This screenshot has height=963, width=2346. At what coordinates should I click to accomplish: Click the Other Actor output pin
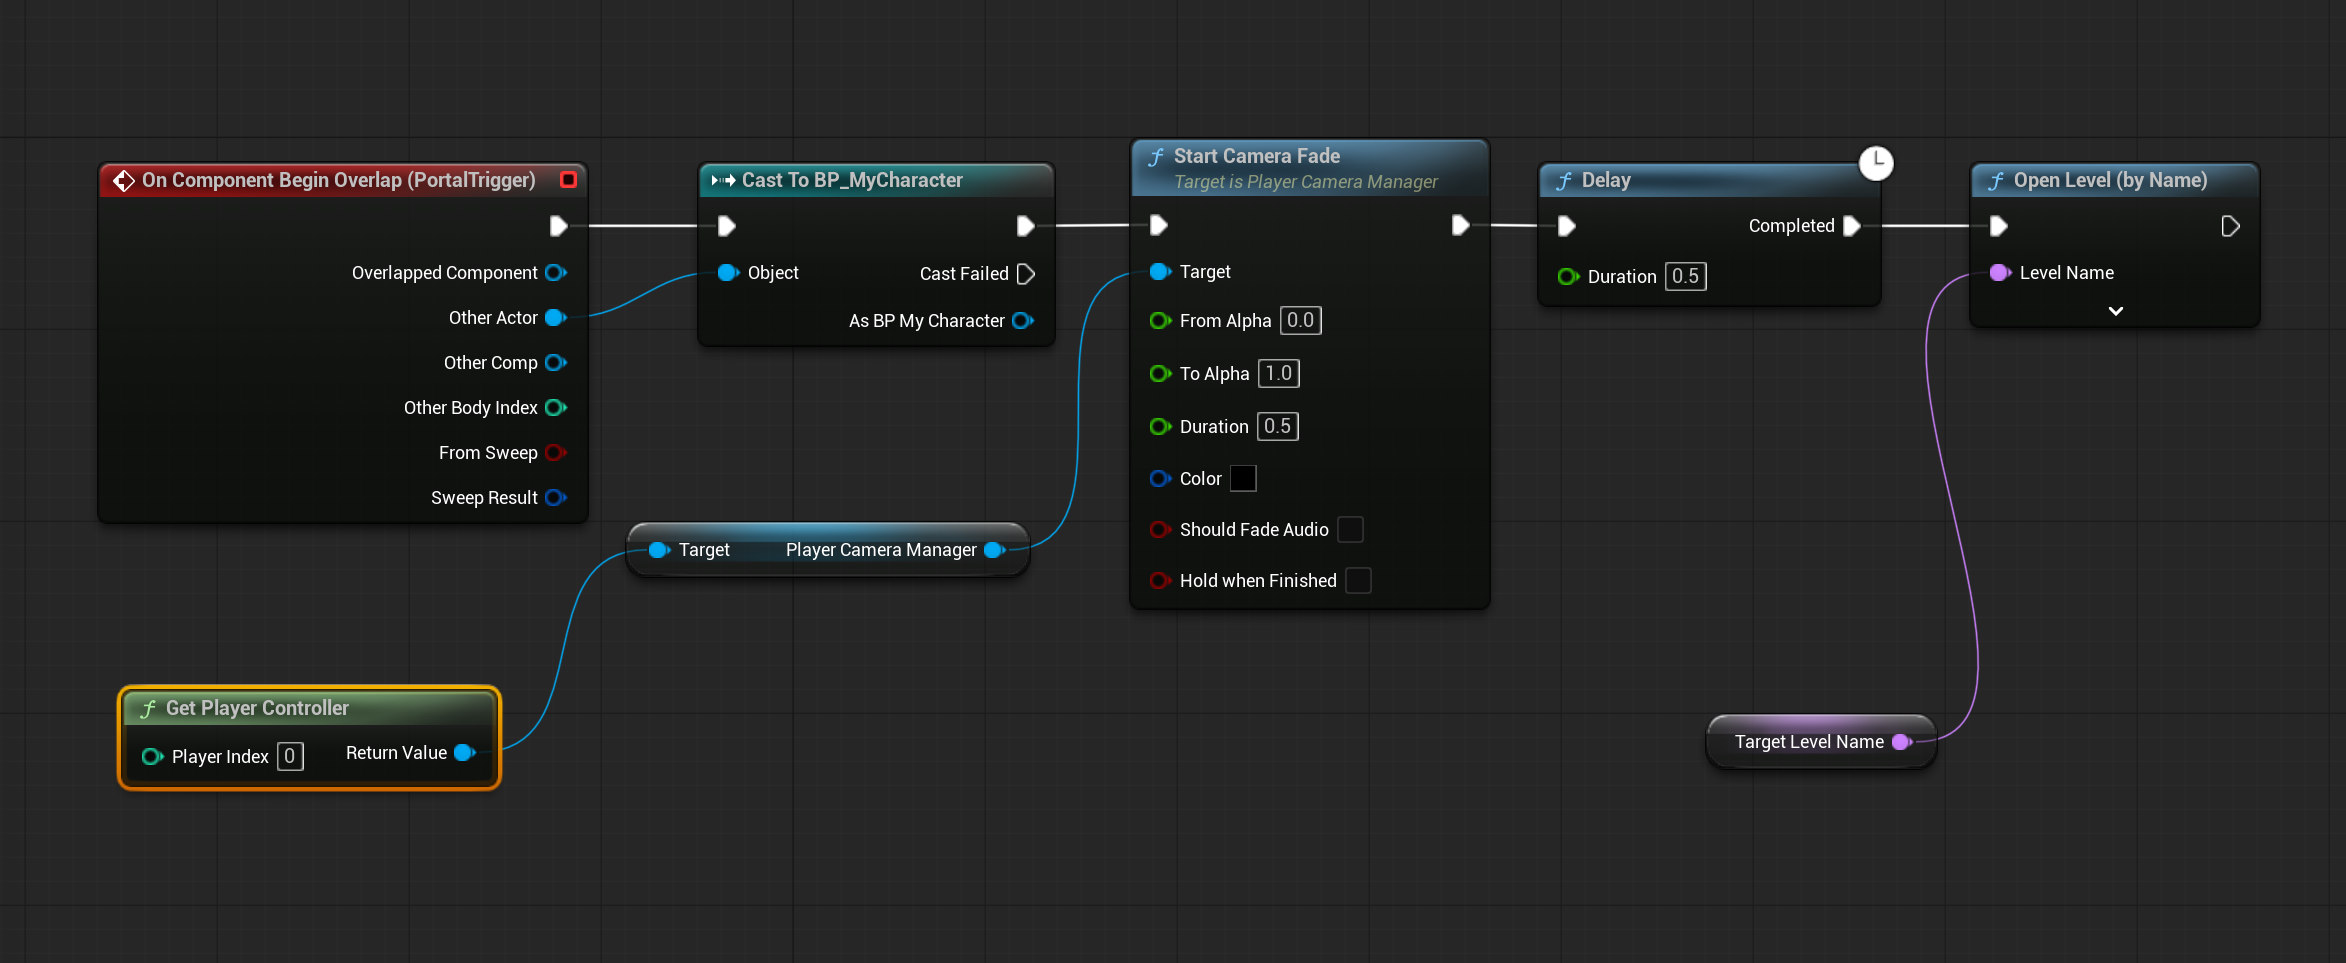coord(556,318)
